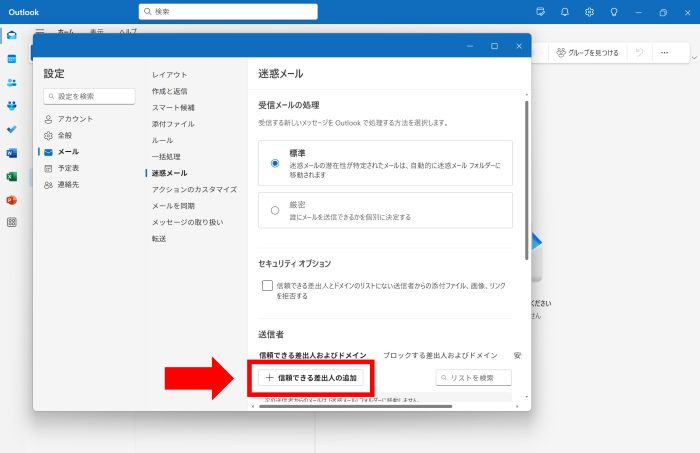Click the settings gear in the title bar
This screenshot has height=453, width=700.
pyautogui.click(x=589, y=12)
